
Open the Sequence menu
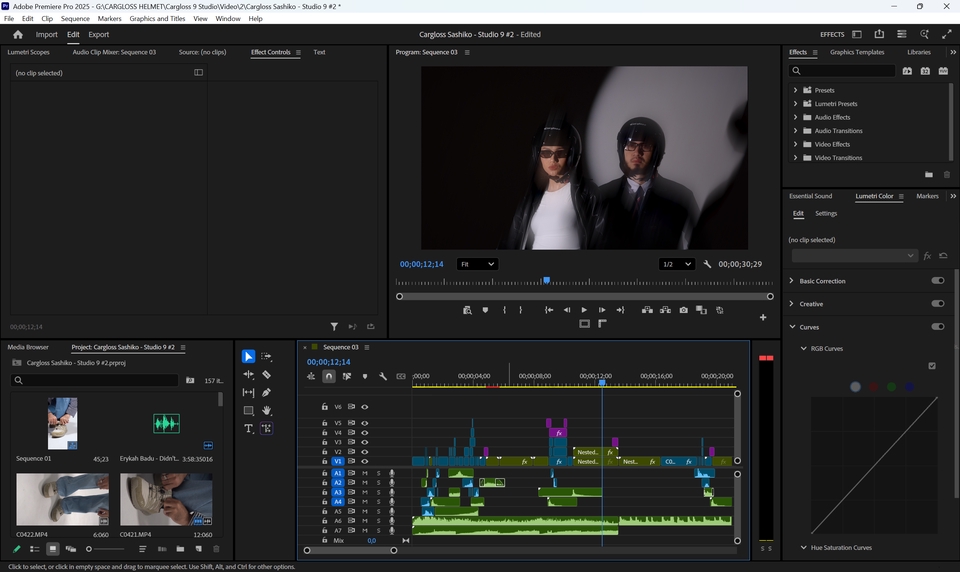click(75, 19)
